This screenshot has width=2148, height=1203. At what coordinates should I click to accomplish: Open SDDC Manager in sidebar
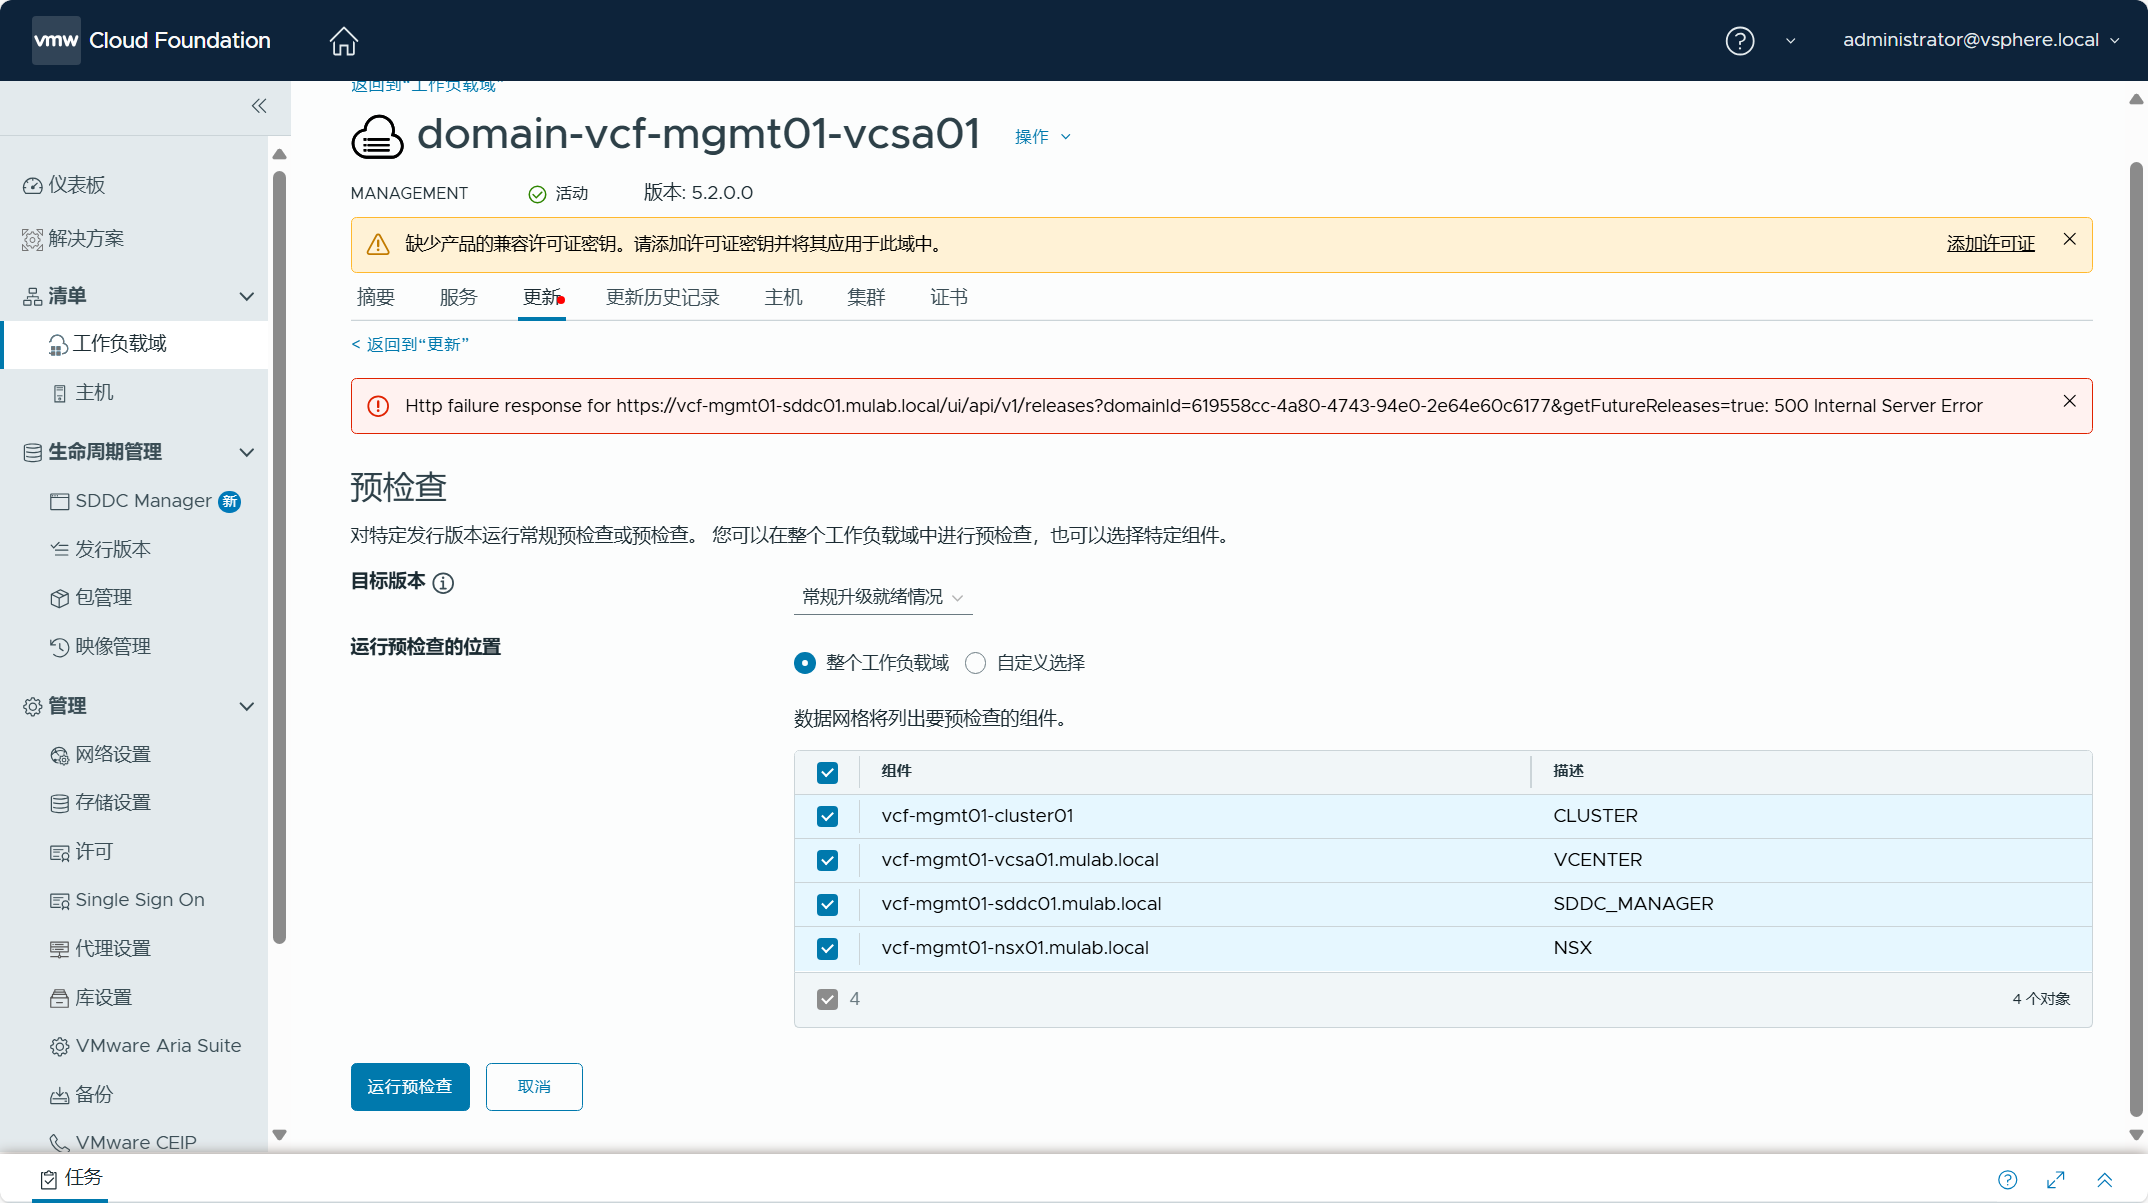click(143, 501)
